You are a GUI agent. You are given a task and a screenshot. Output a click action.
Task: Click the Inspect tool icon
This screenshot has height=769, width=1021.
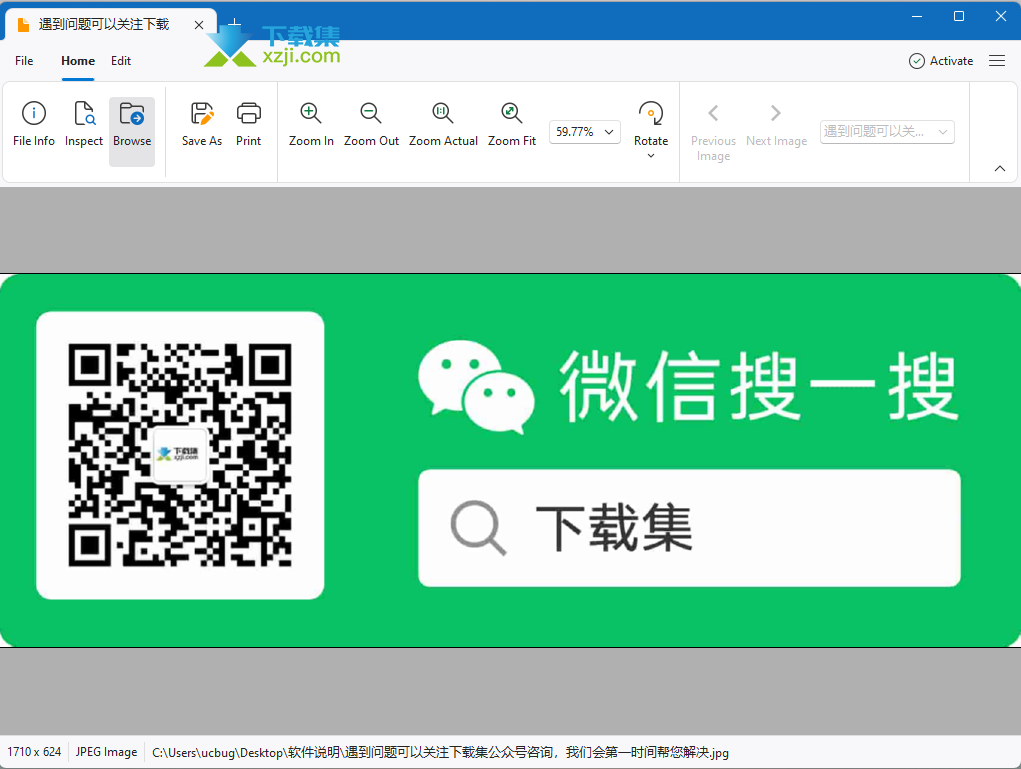point(84,113)
